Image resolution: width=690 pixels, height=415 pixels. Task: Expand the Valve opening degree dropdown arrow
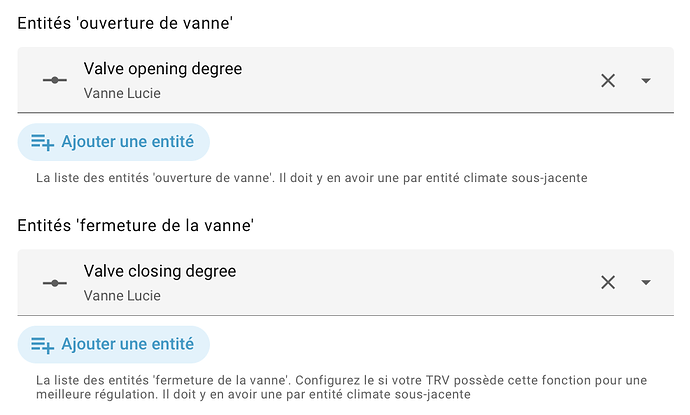coord(646,81)
